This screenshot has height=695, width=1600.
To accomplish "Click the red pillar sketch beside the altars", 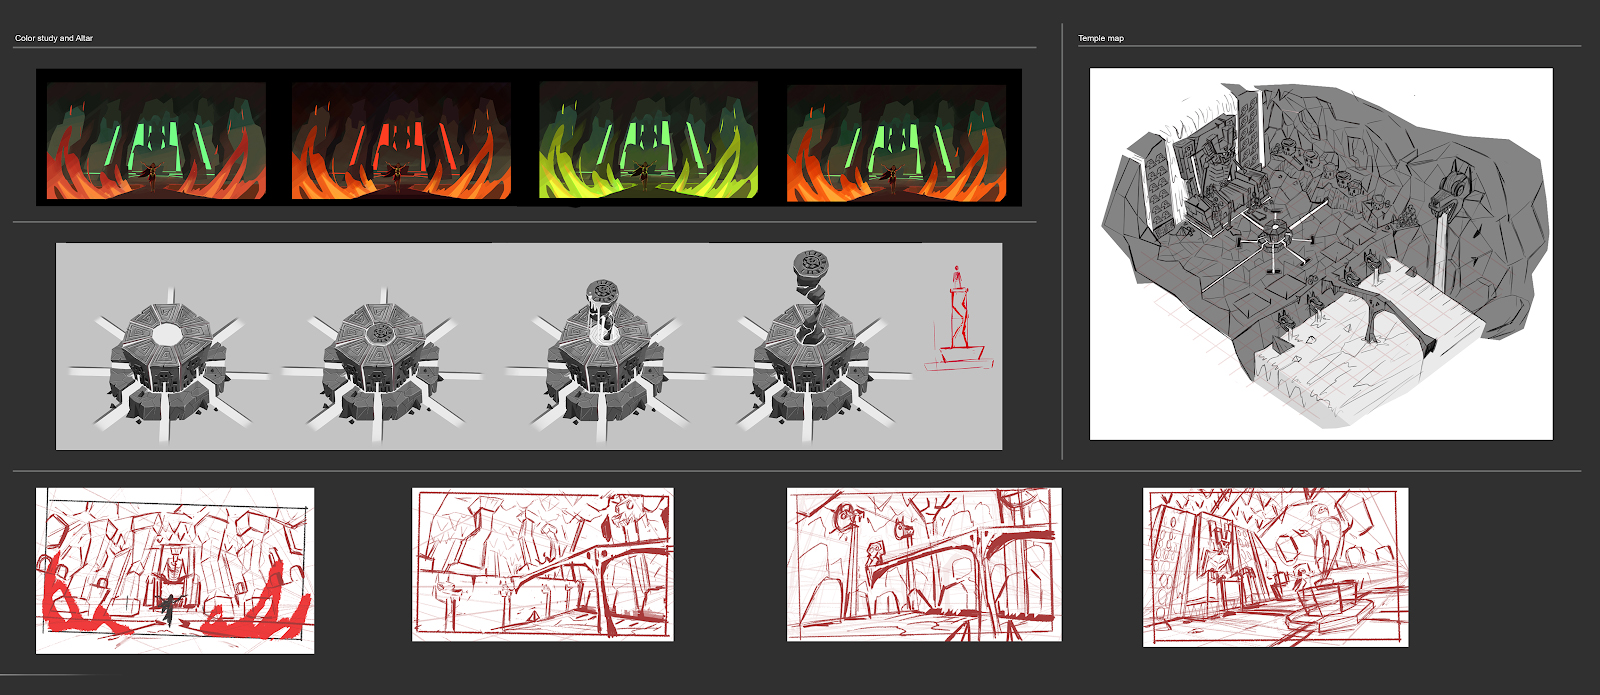I will [958, 320].
